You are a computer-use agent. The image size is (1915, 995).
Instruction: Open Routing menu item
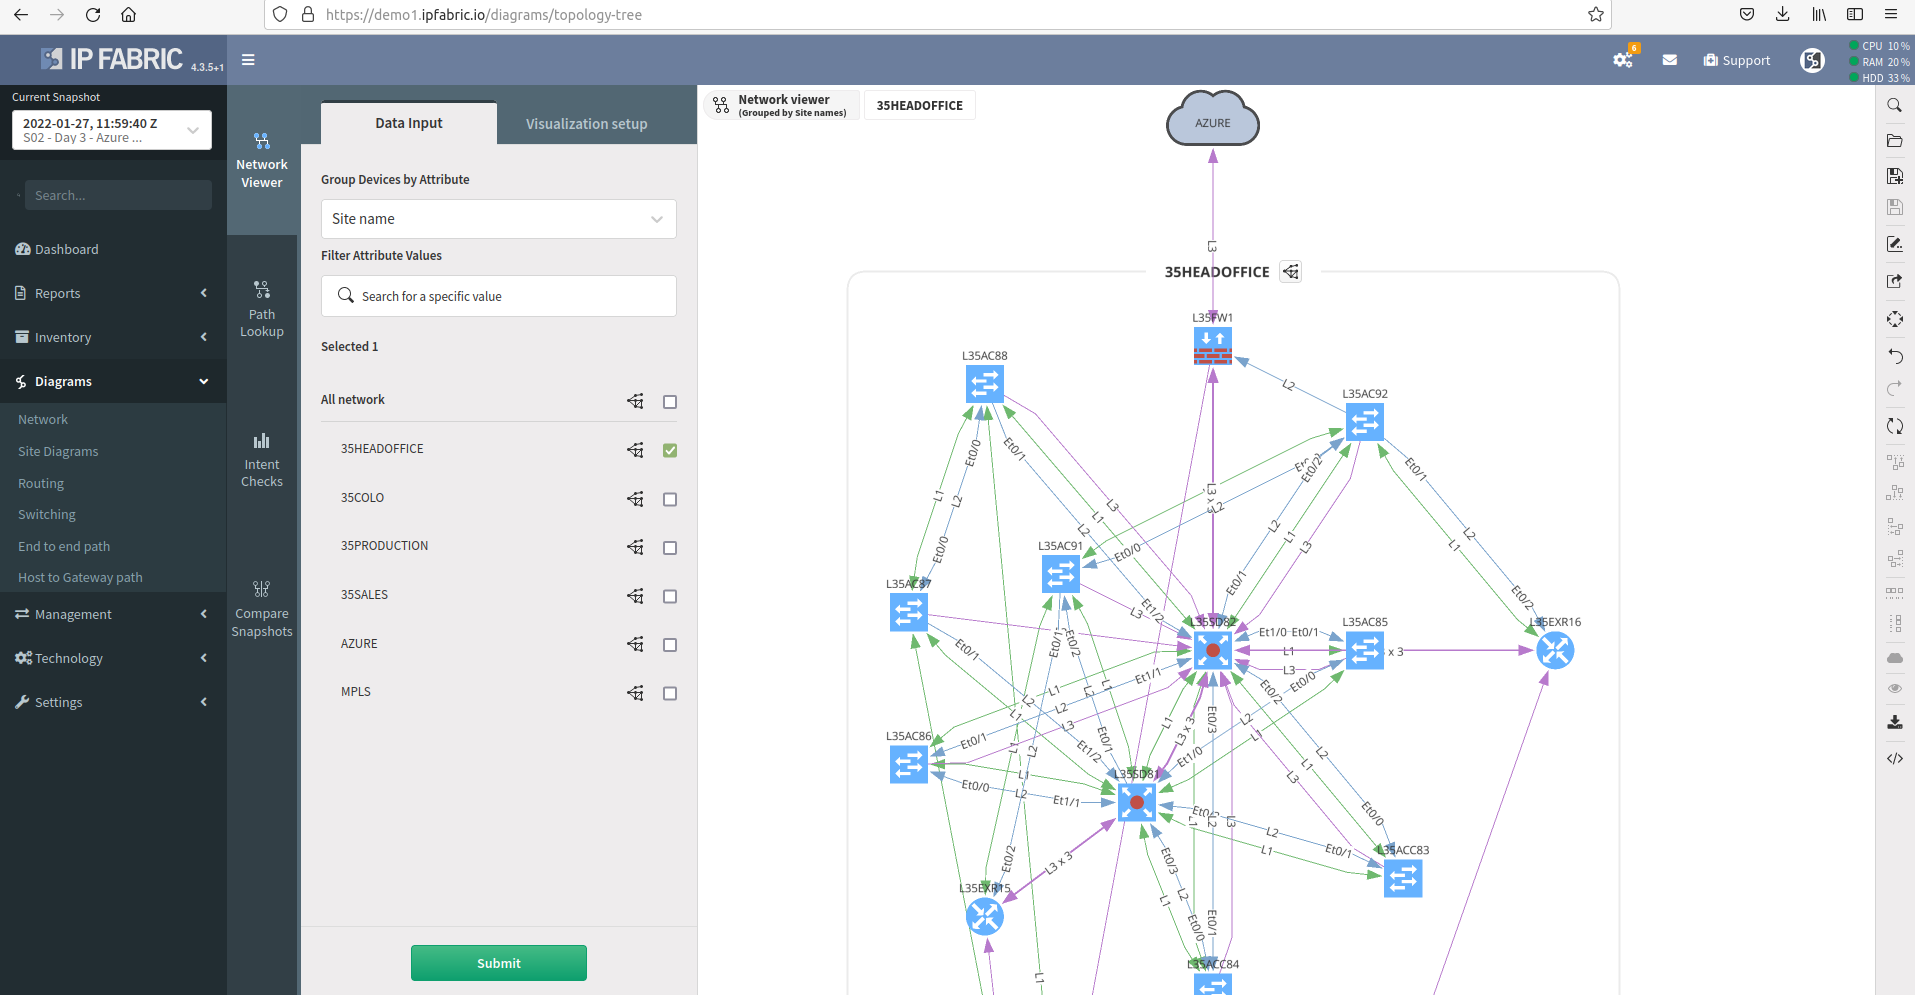(41, 483)
